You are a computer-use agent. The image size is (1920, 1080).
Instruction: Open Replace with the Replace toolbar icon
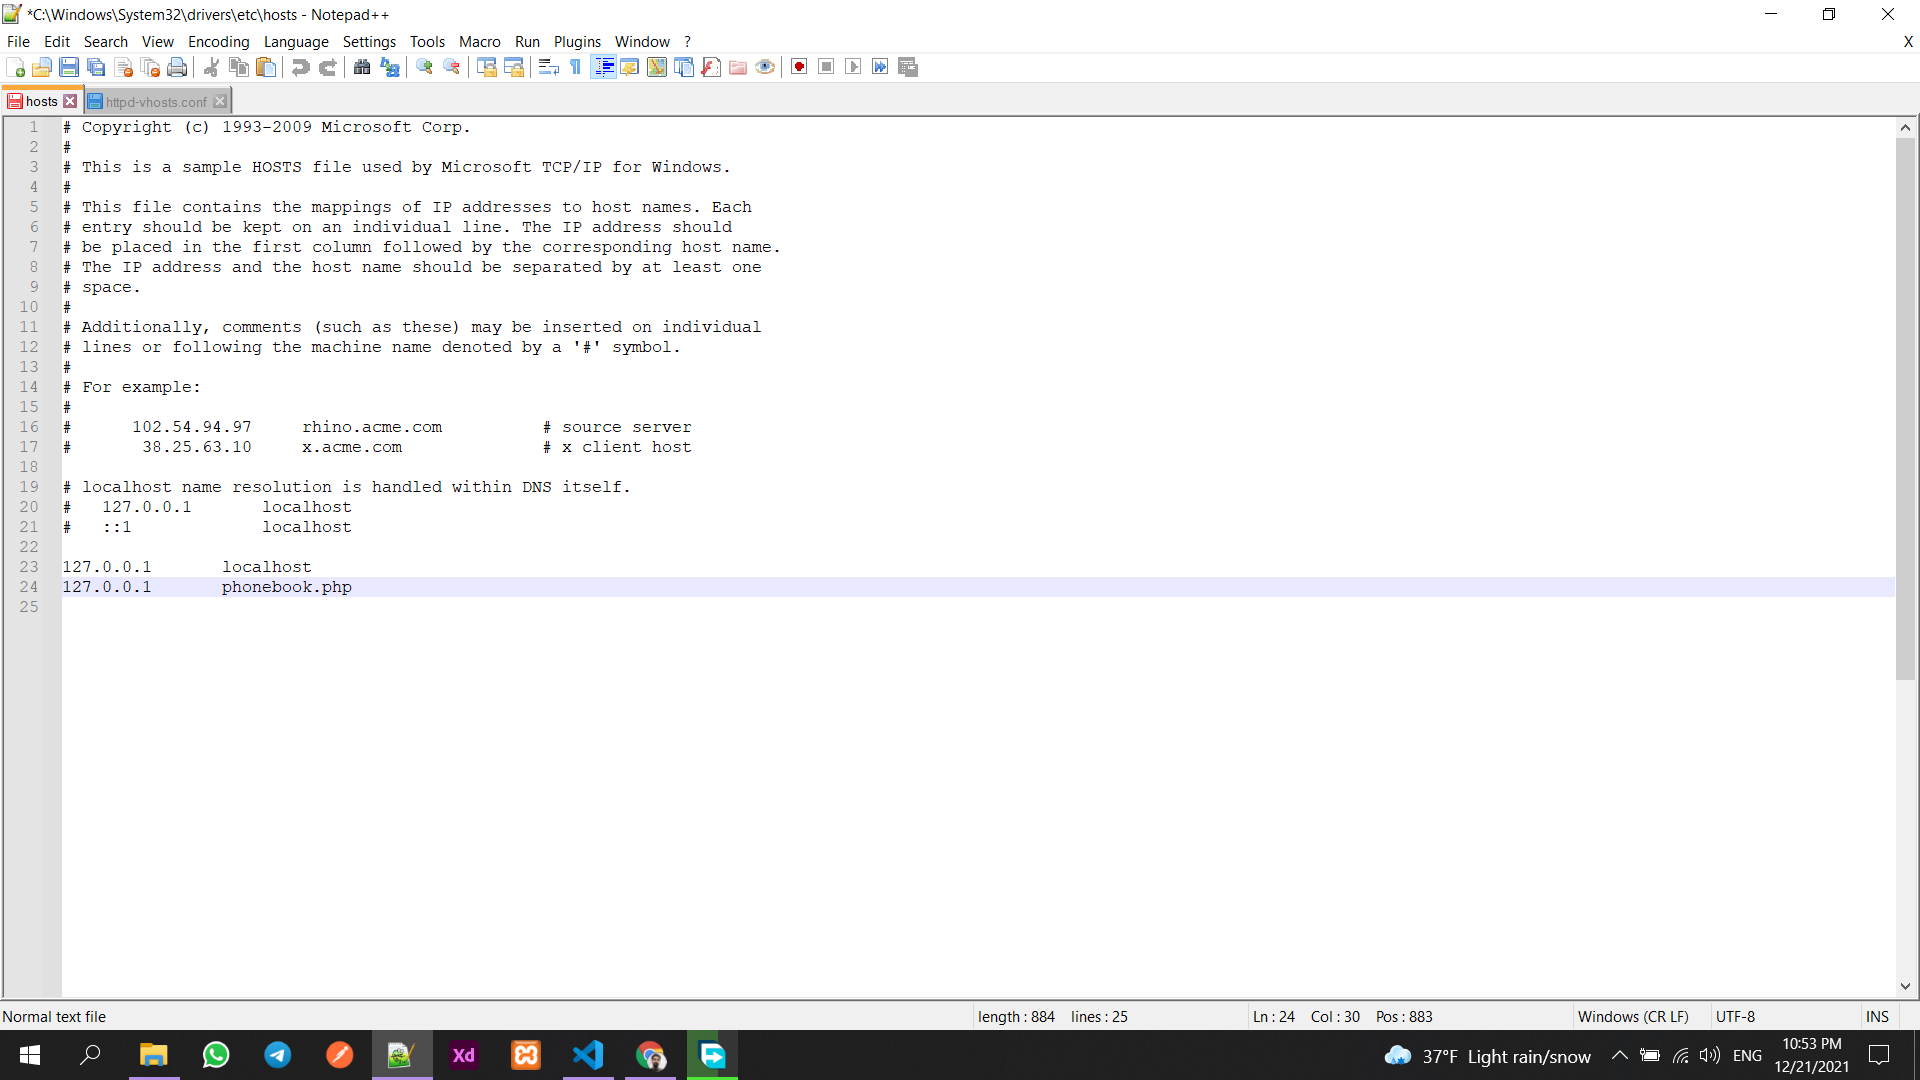(x=390, y=67)
